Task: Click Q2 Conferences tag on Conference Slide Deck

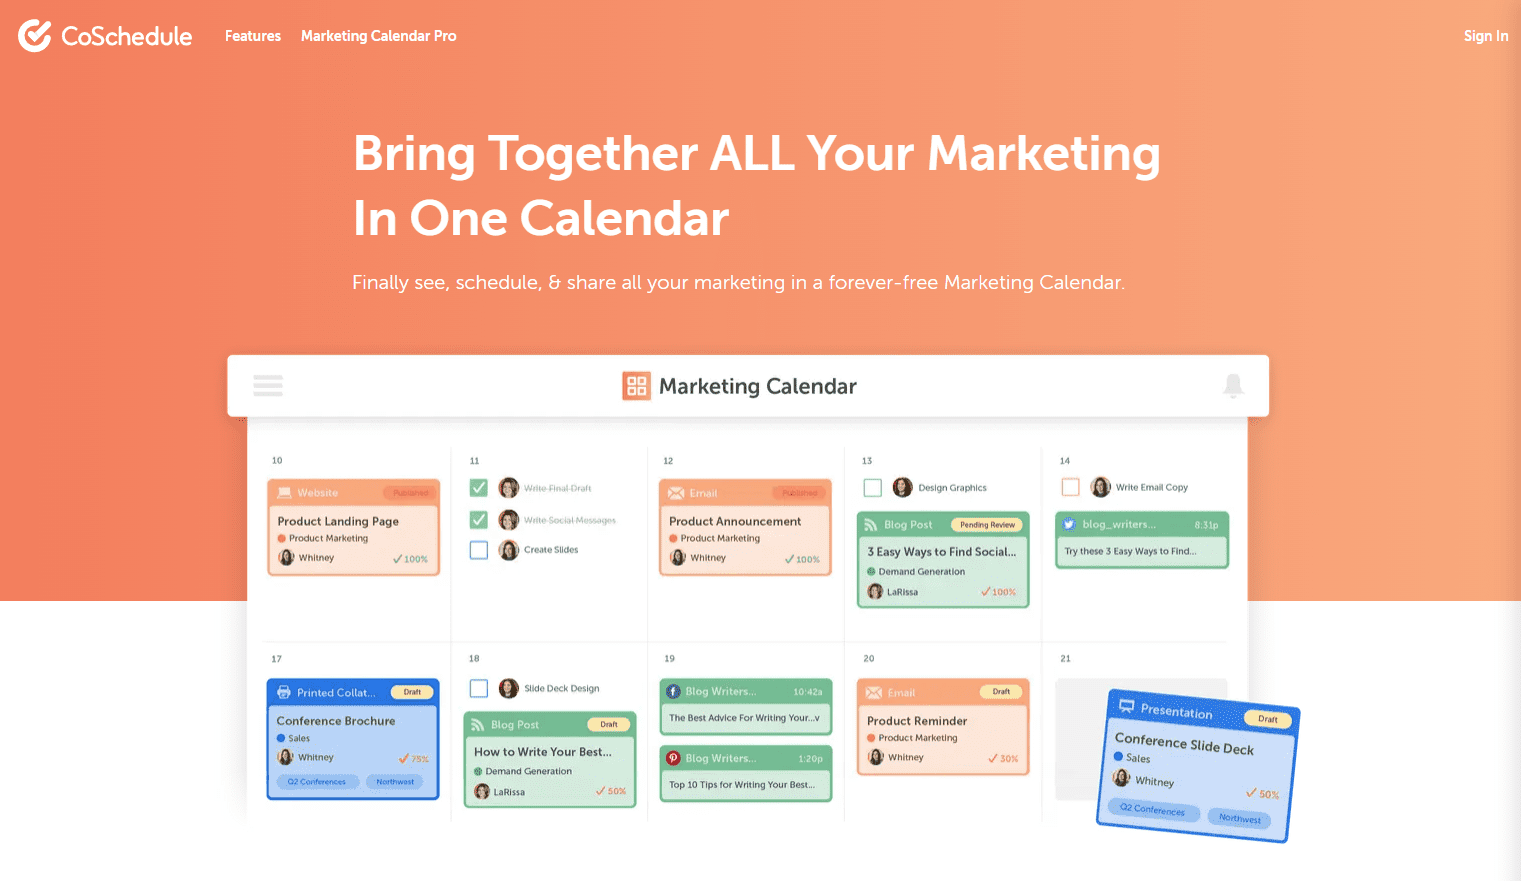Action: [1152, 809]
